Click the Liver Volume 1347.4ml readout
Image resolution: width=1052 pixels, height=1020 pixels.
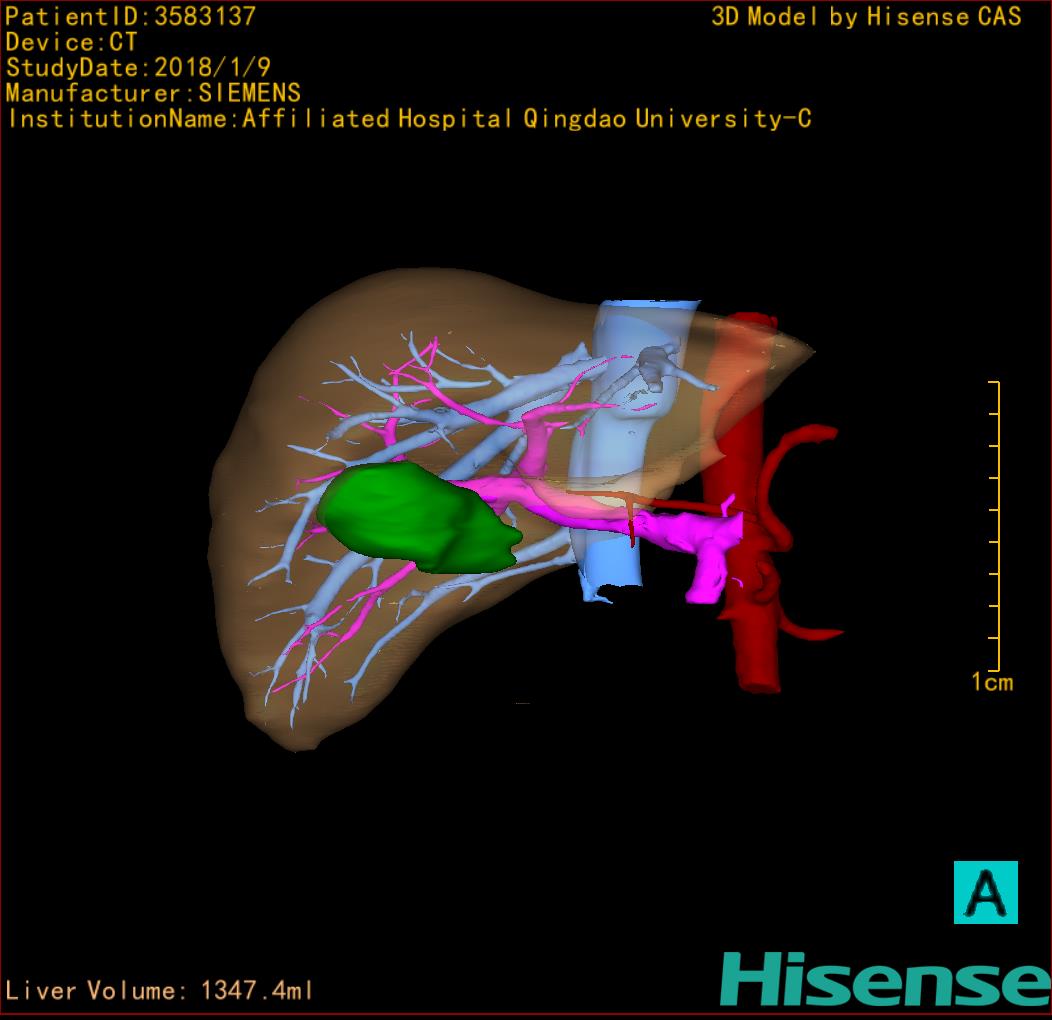(160, 991)
